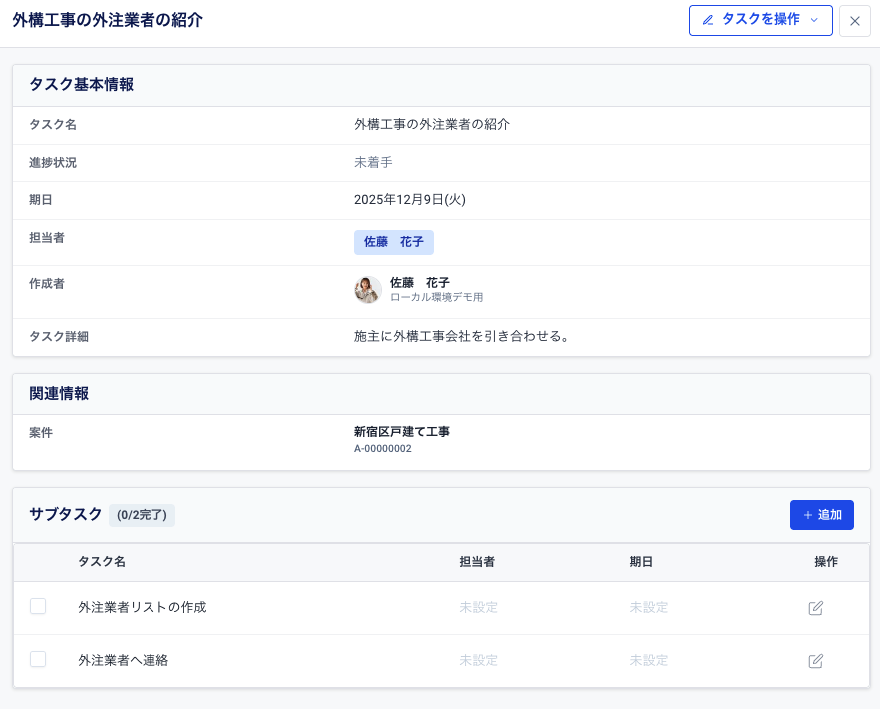Open the edit icon for 外注業者リストの作成 subtask
The width and height of the screenshot is (880, 709).
[x=815, y=607]
